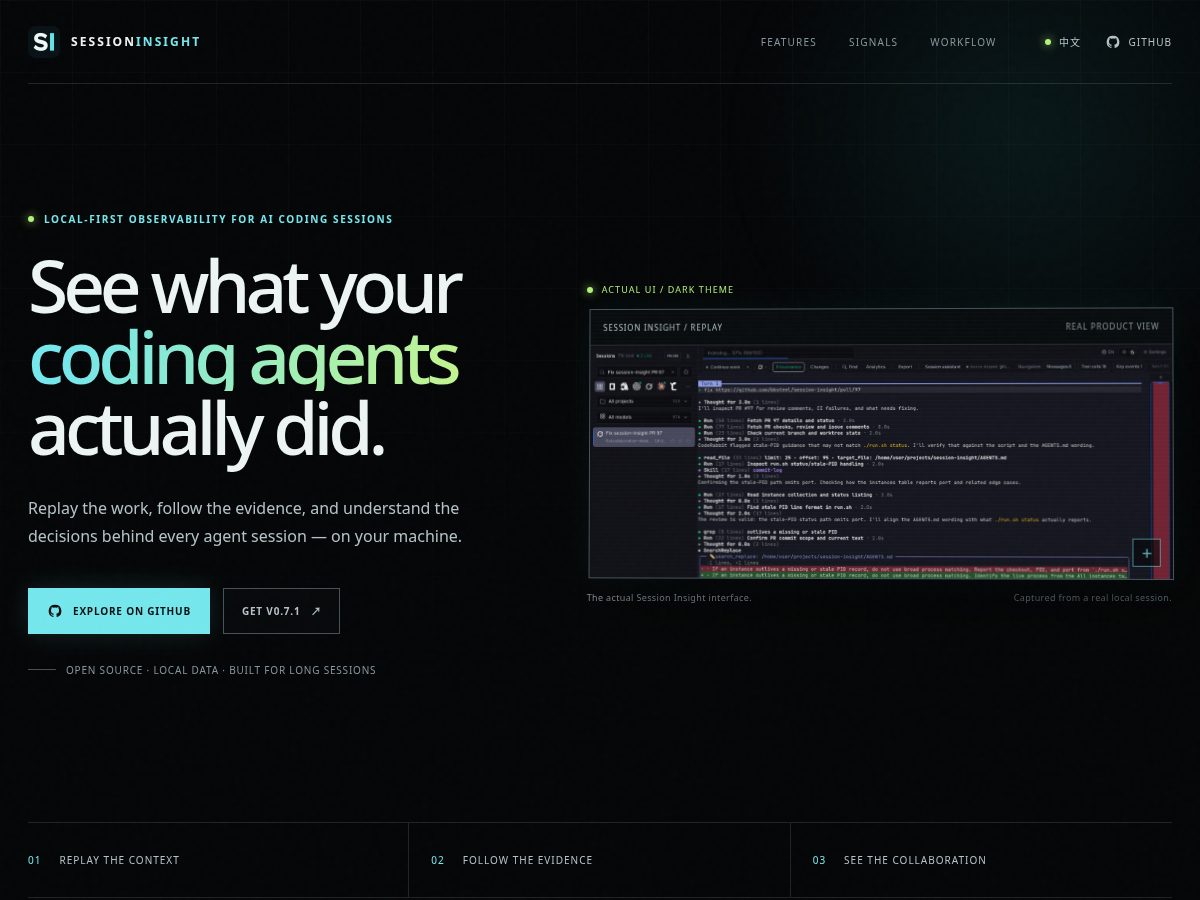Open the SESSIONINSIGHT brand home link
The height and width of the screenshot is (900, 1200).
114,42
